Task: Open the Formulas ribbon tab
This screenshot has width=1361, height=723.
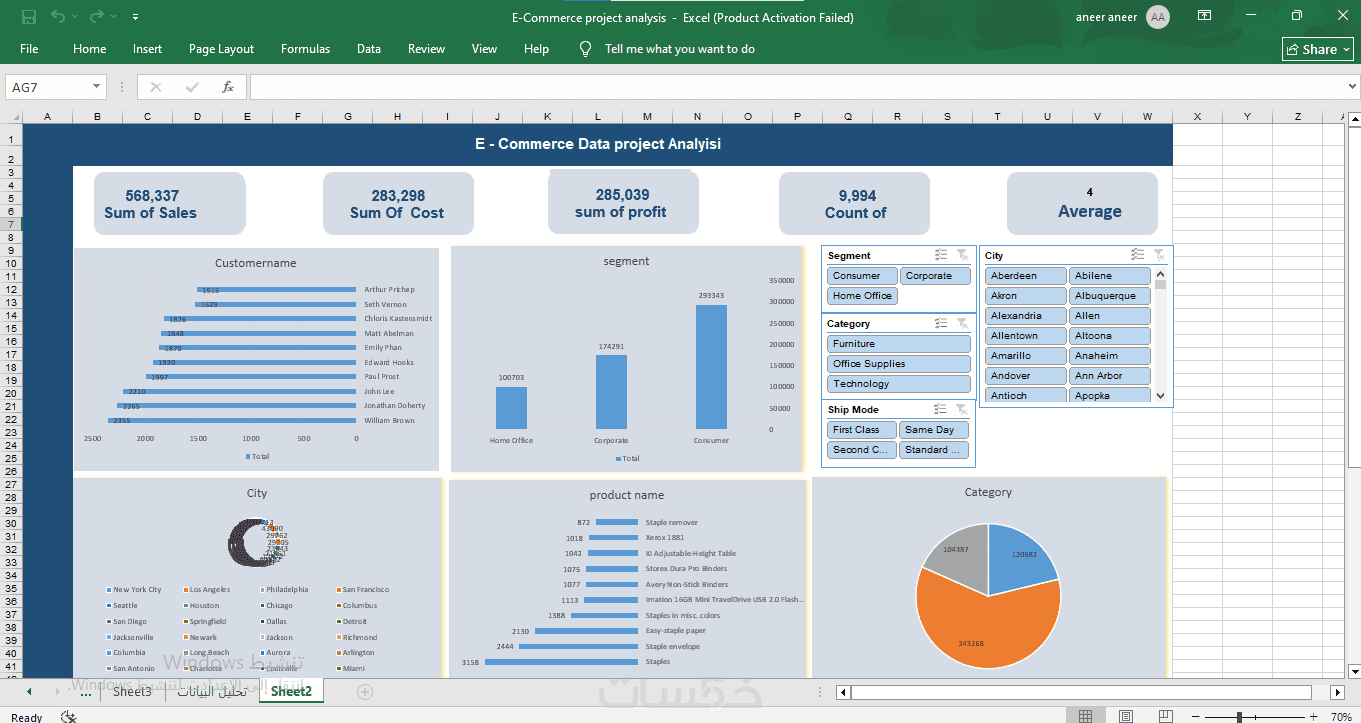Action: [x=305, y=49]
